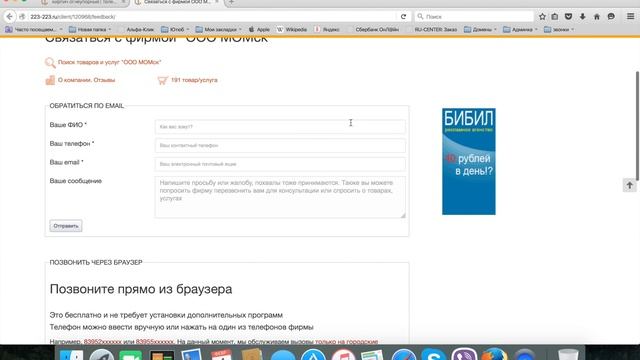Open the chat bubble toolbar icon
This screenshot has width=640, height=360.
(611, 17)
